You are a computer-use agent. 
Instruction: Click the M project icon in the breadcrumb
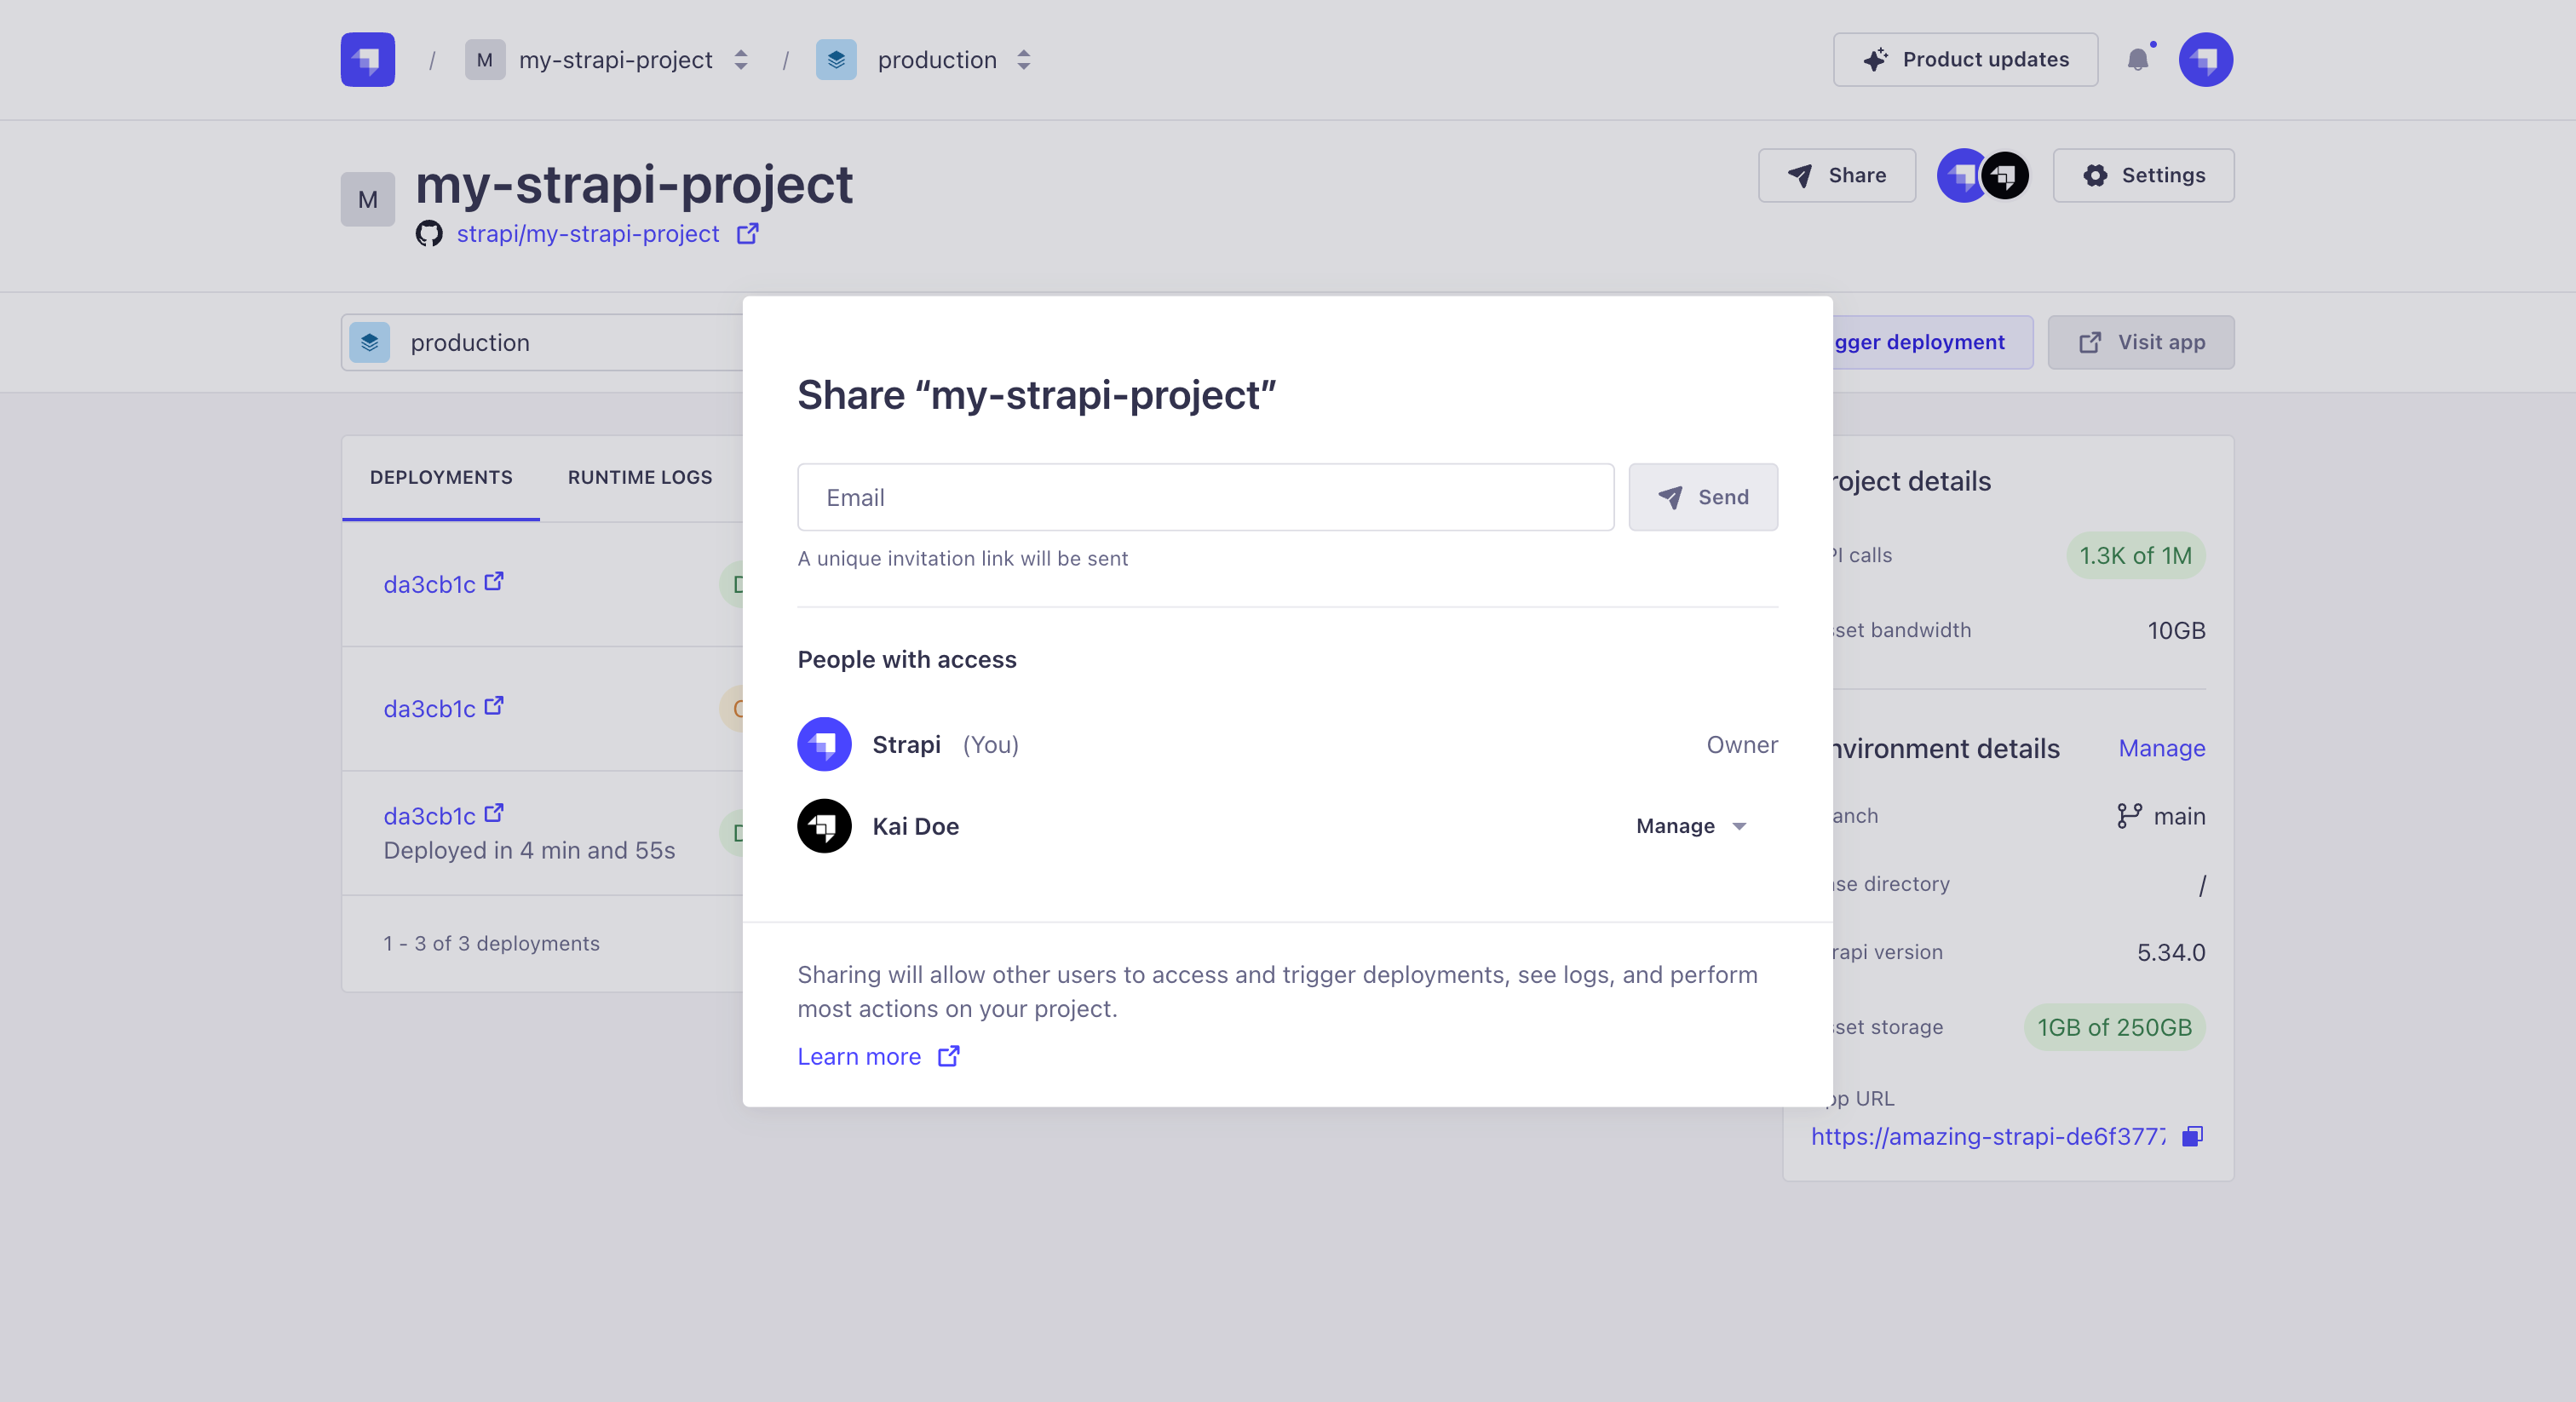pyautogui.click(x=484, y=59)
